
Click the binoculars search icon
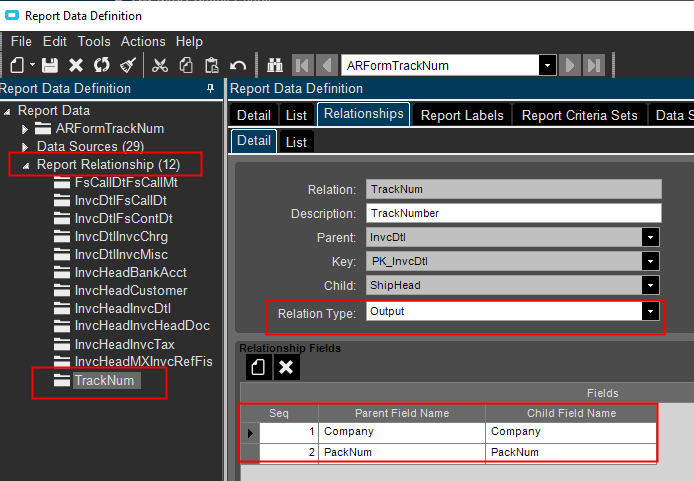275,65
